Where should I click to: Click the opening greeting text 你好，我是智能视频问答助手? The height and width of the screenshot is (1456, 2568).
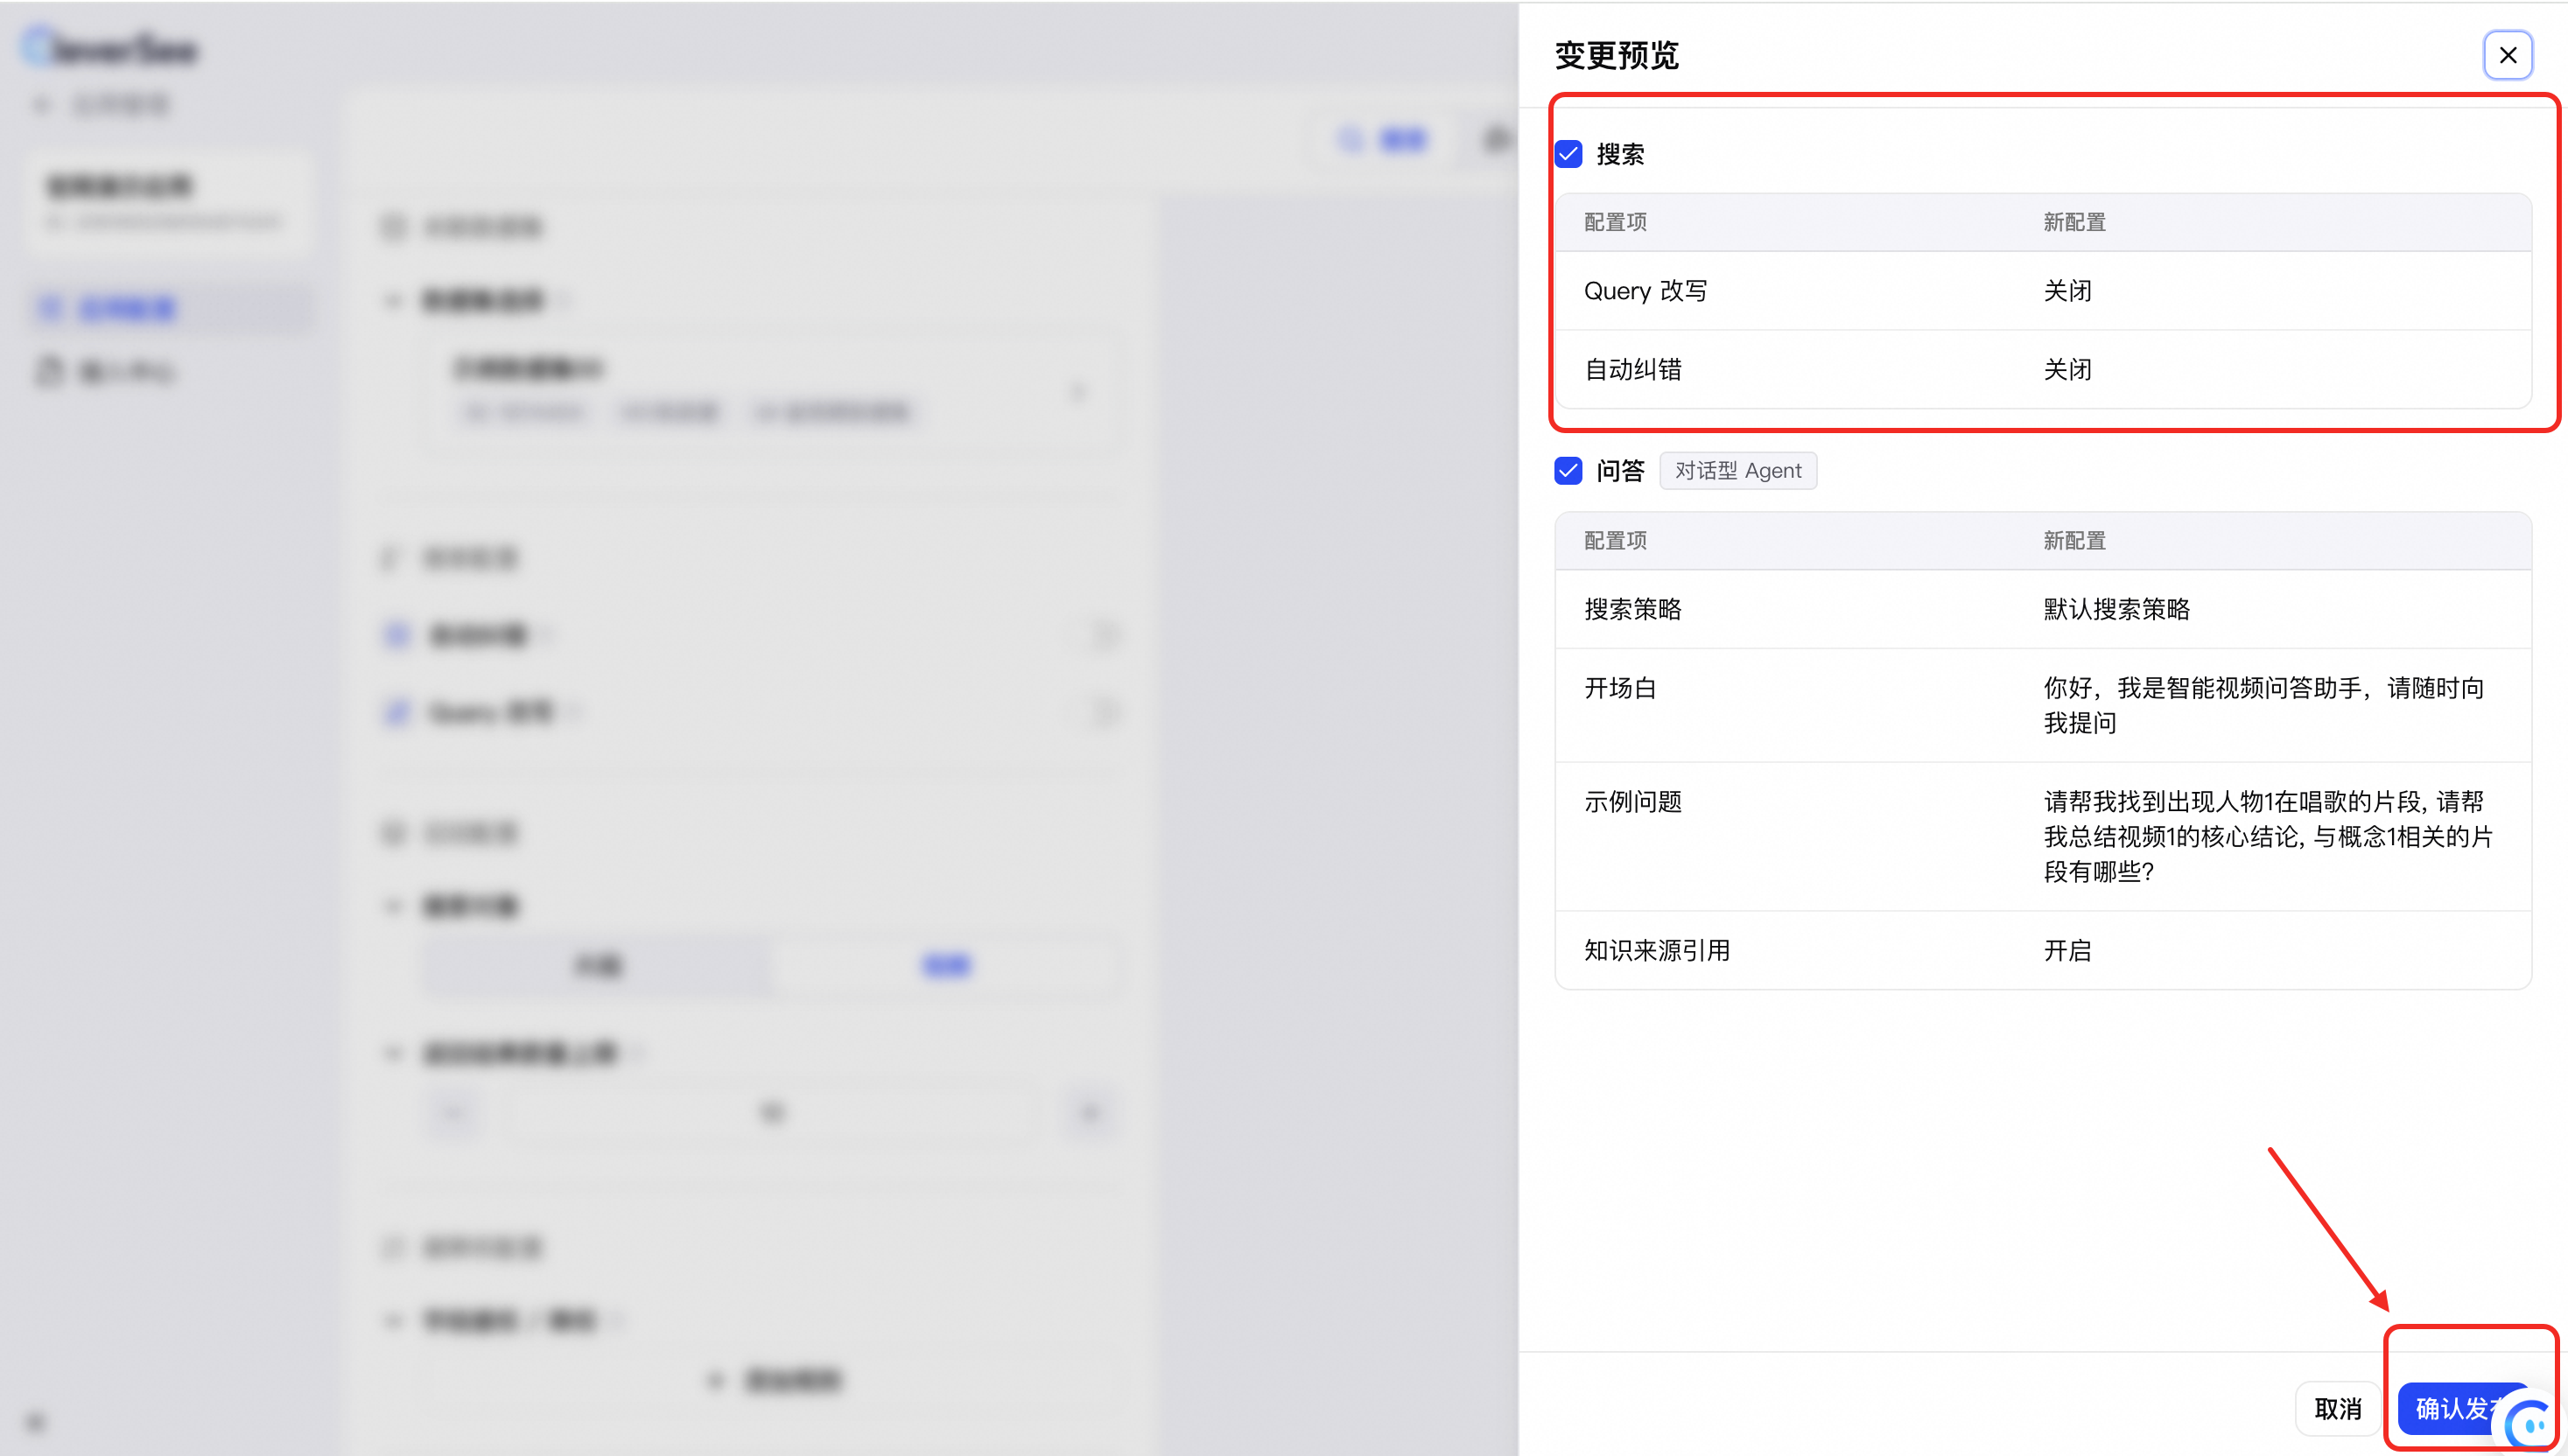point(2264,705)
